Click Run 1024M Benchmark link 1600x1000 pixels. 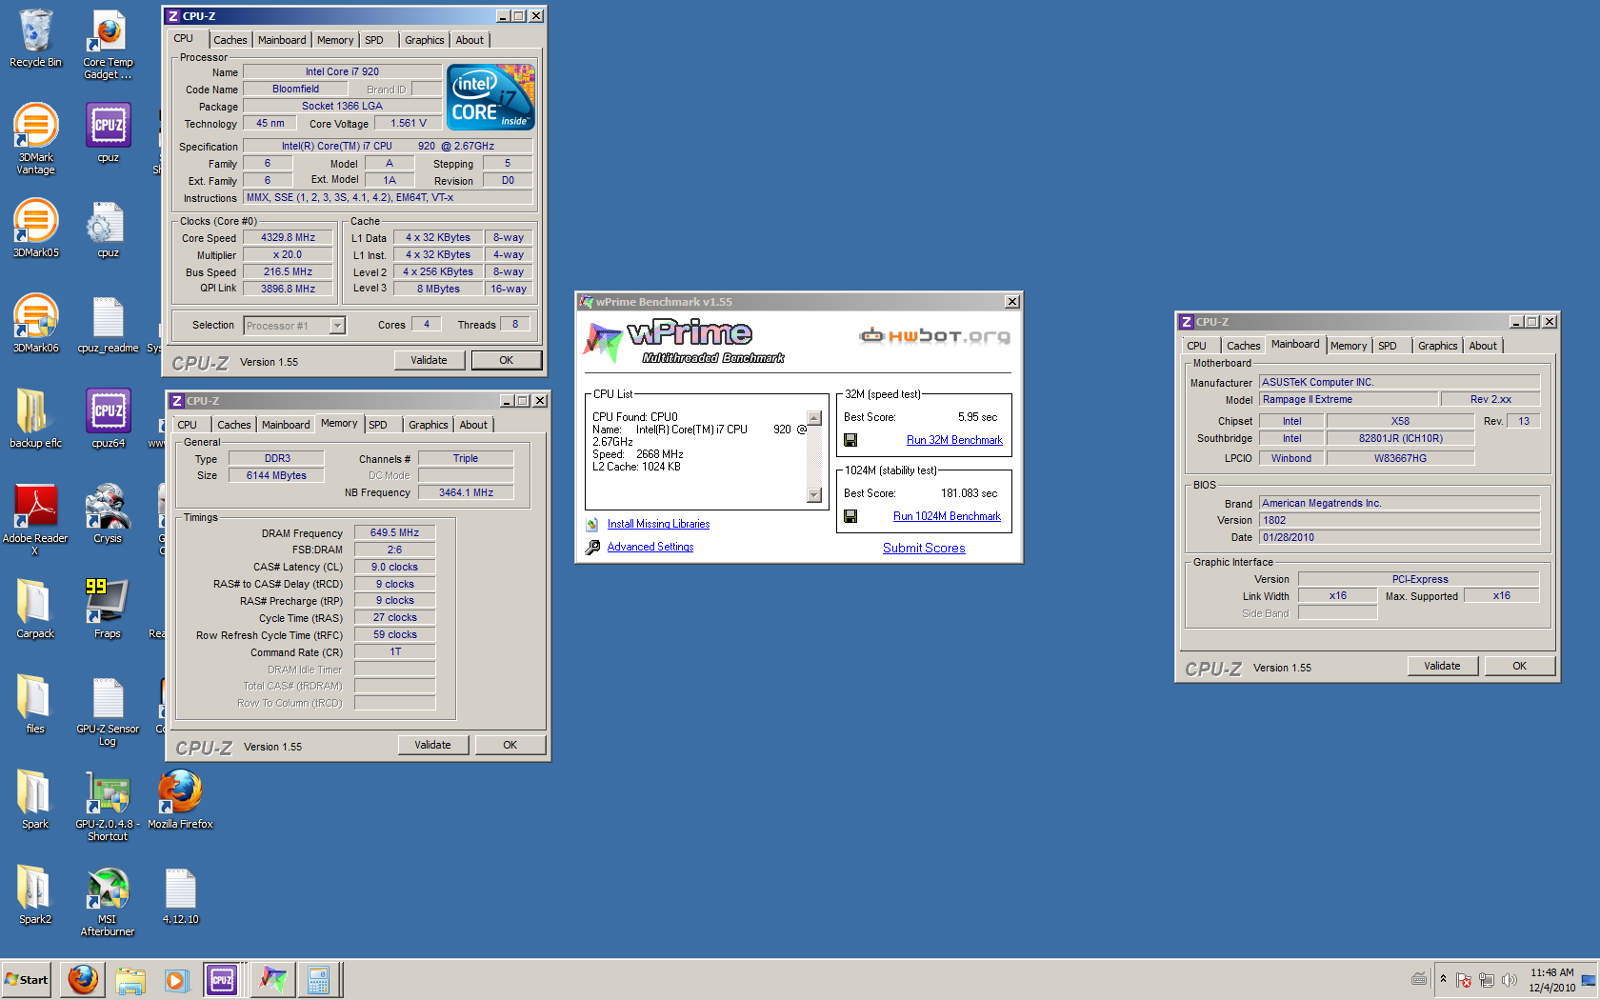[946, 516]
